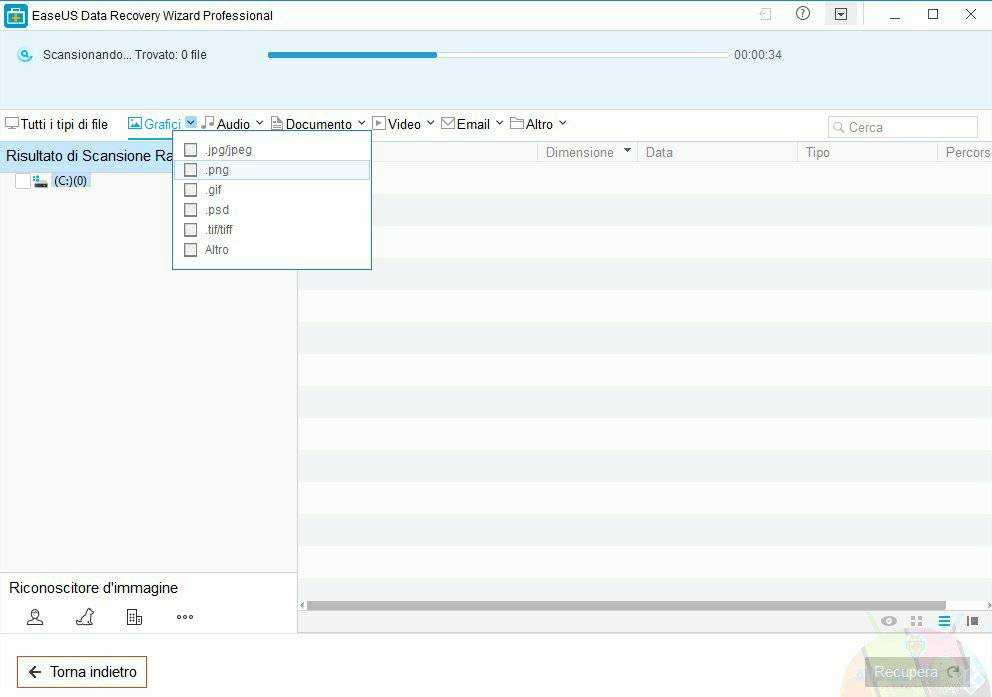Select Tutti i tipi di file tab
The image size is (992, 697).
(57, 124)
